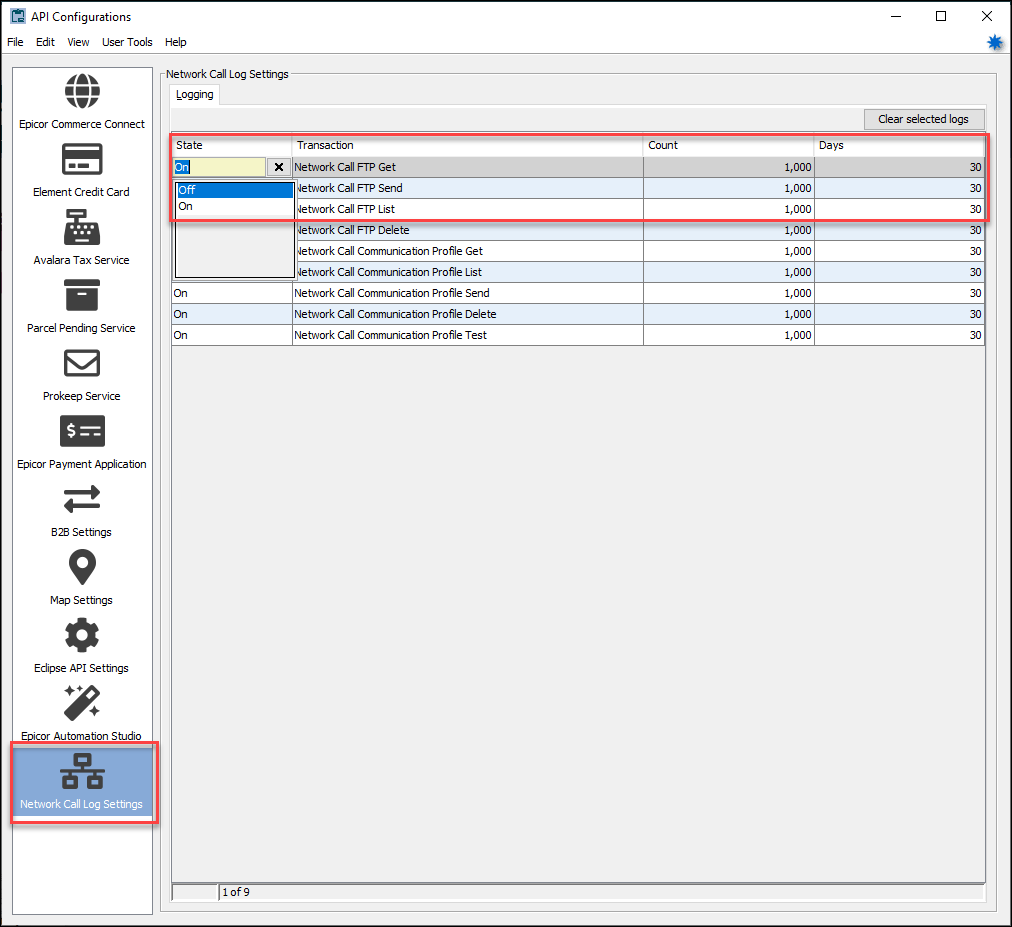Open B2B Settings arrows icon
Viewport: 1012px width, 927px height.
(82, 499)
